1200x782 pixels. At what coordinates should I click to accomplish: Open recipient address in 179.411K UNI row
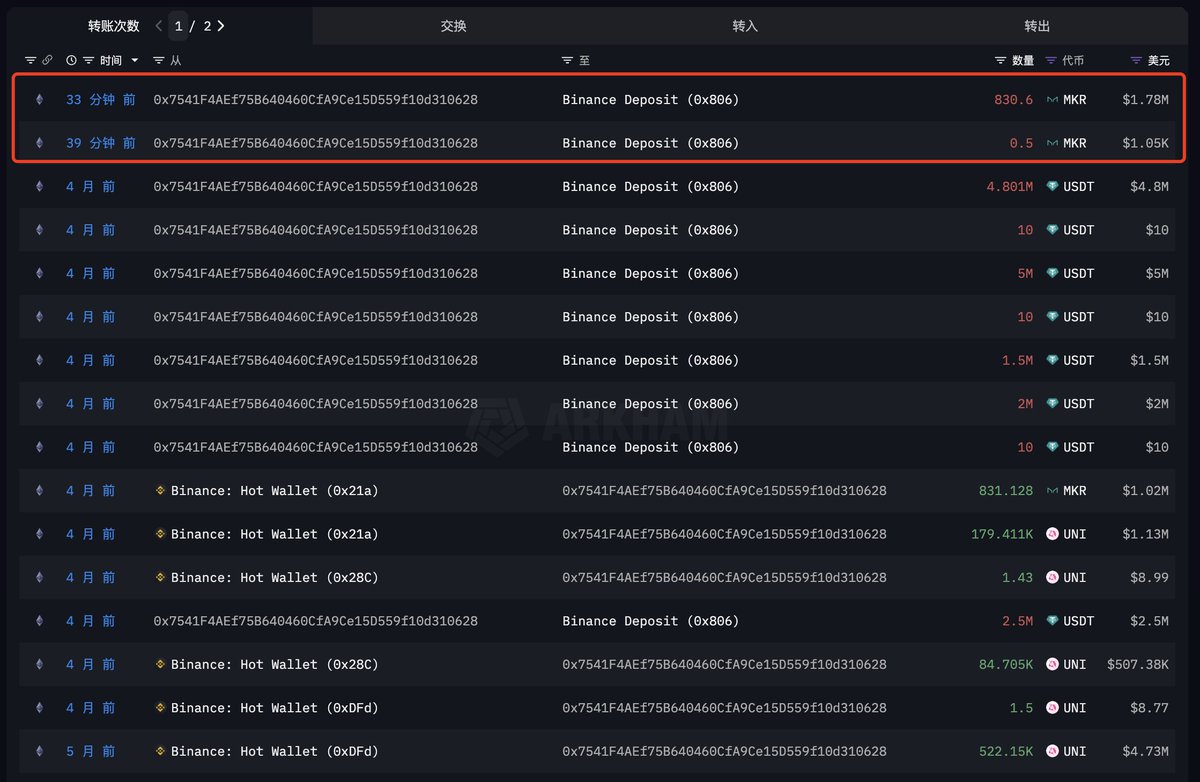tap(724, 534)
